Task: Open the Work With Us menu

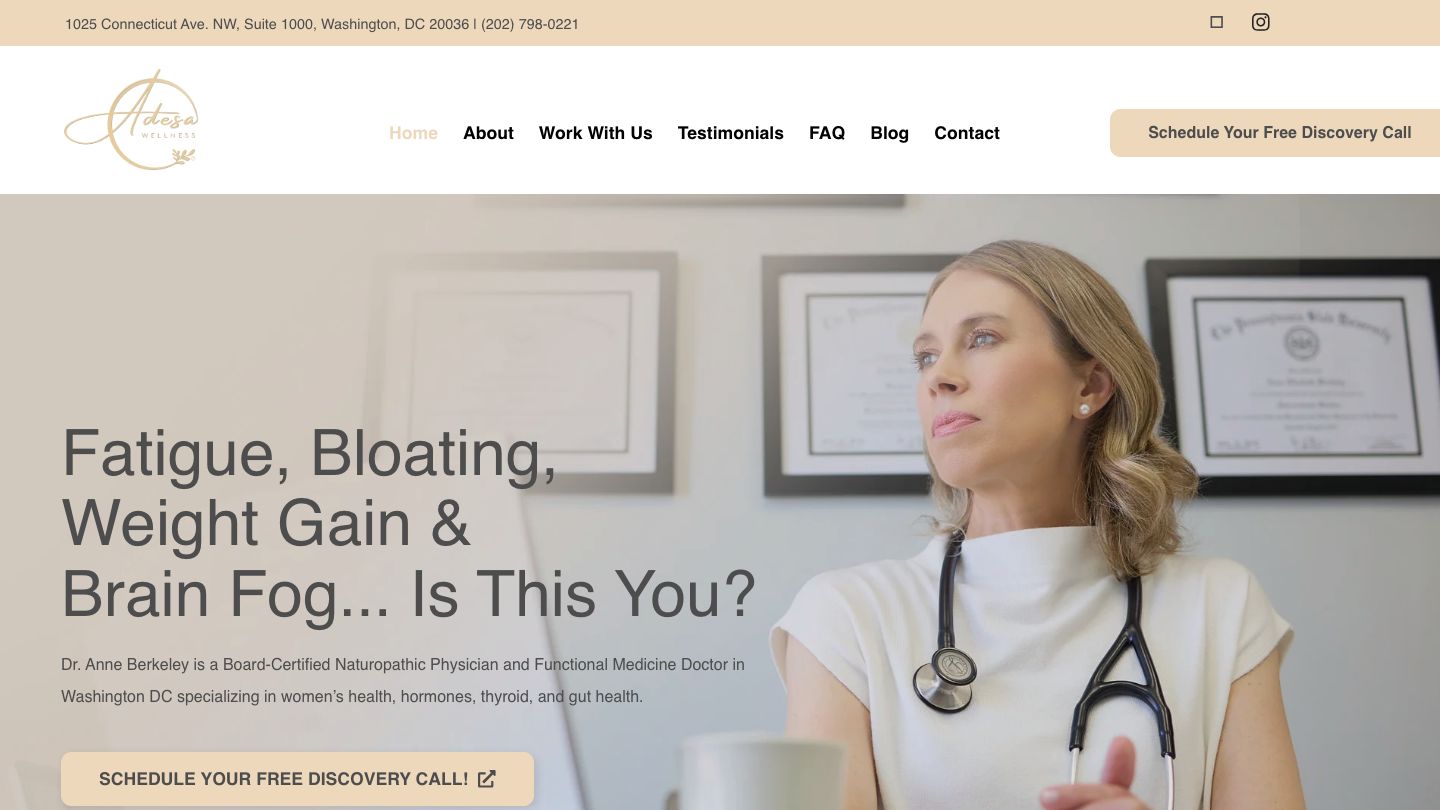Action: (x=595, y=133)
